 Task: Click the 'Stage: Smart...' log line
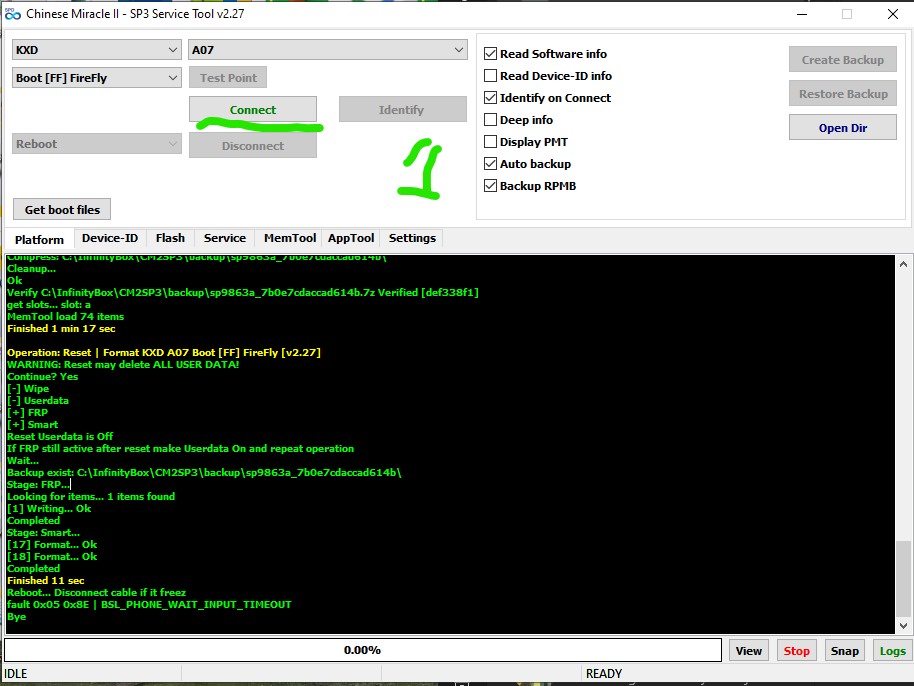44,532
